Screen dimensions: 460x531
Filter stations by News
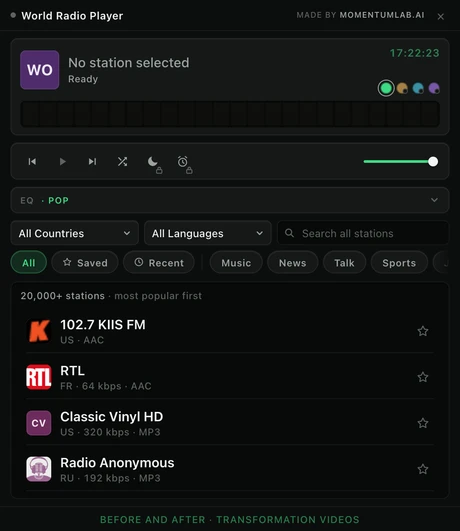(x=293, y=262)
